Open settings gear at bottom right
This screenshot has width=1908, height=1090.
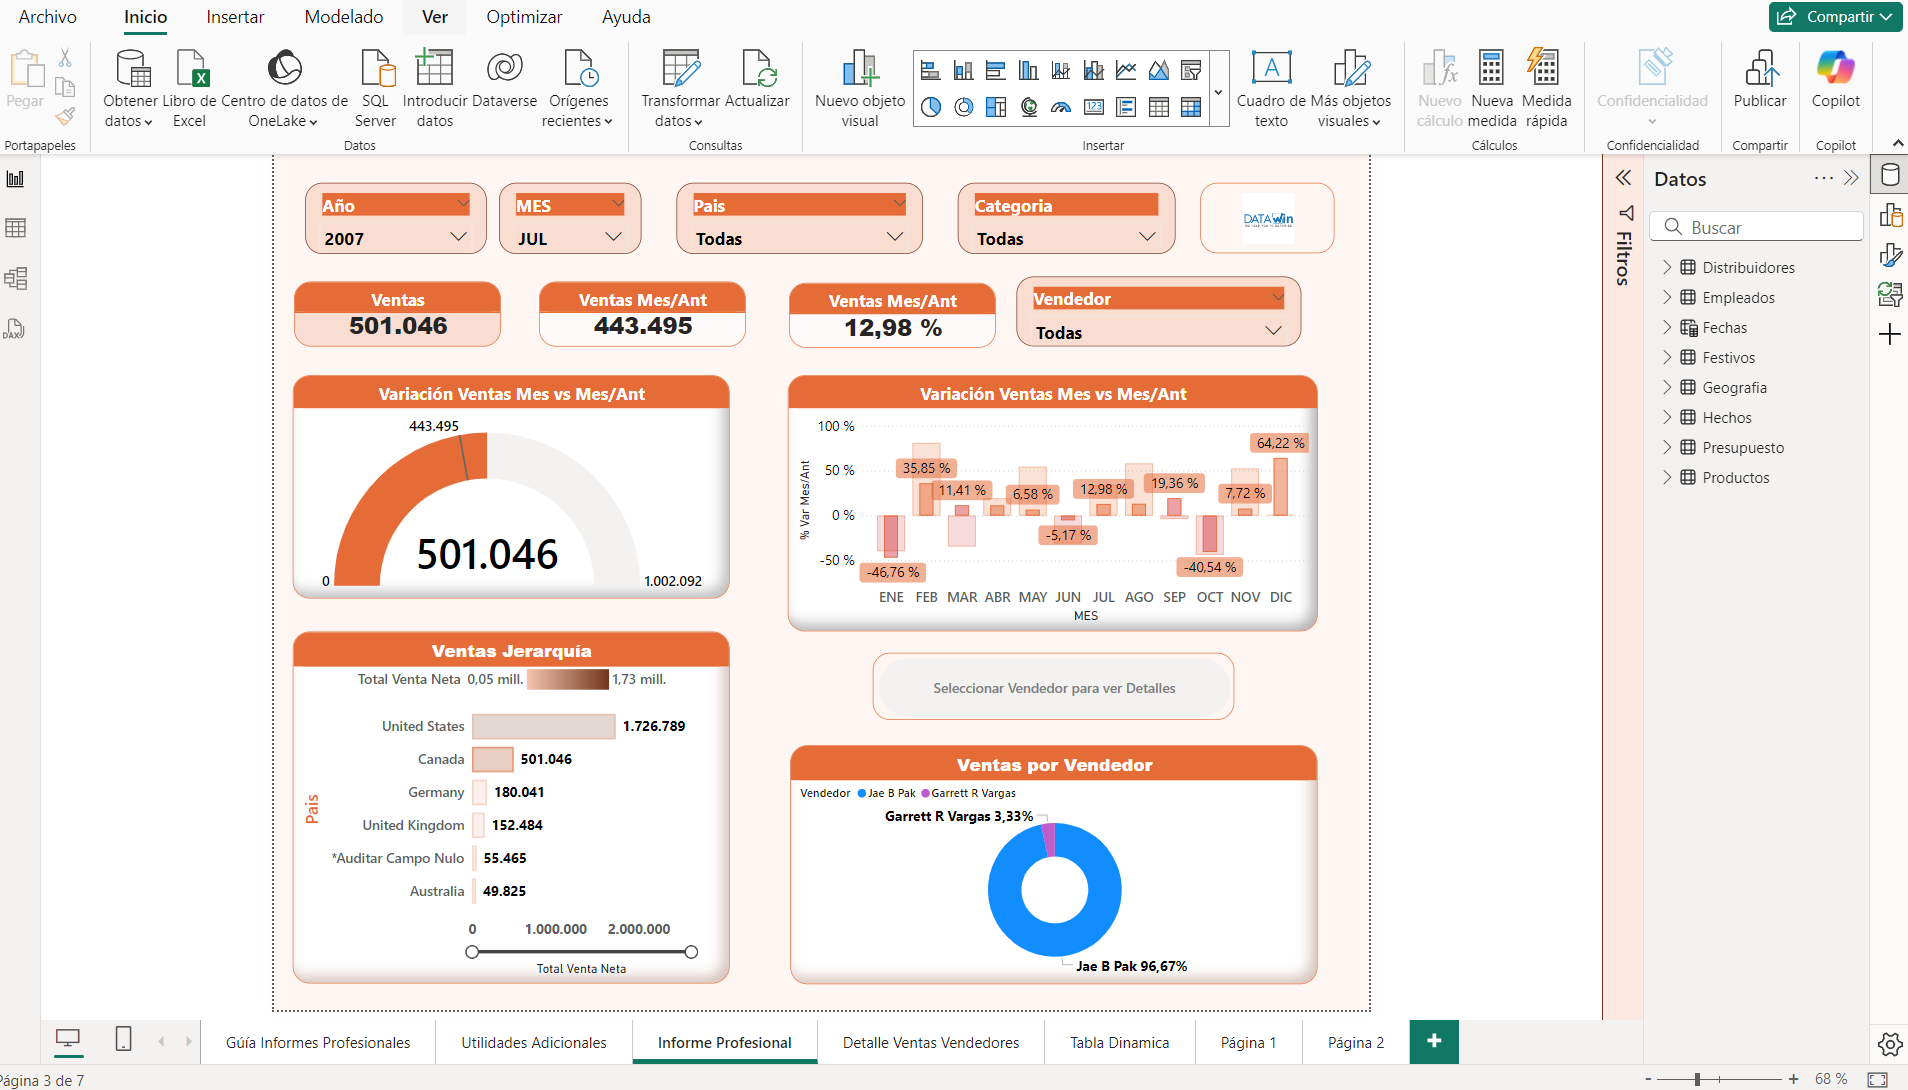(x=1890, y=1044)
